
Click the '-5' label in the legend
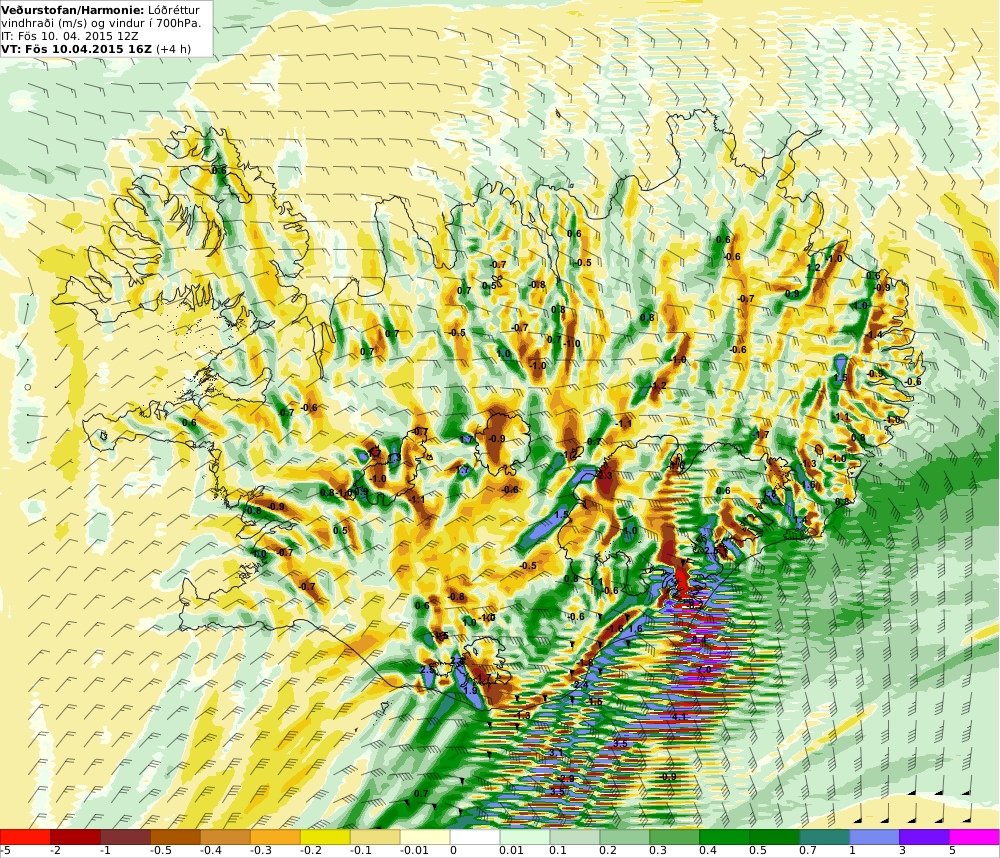point(6,851)
